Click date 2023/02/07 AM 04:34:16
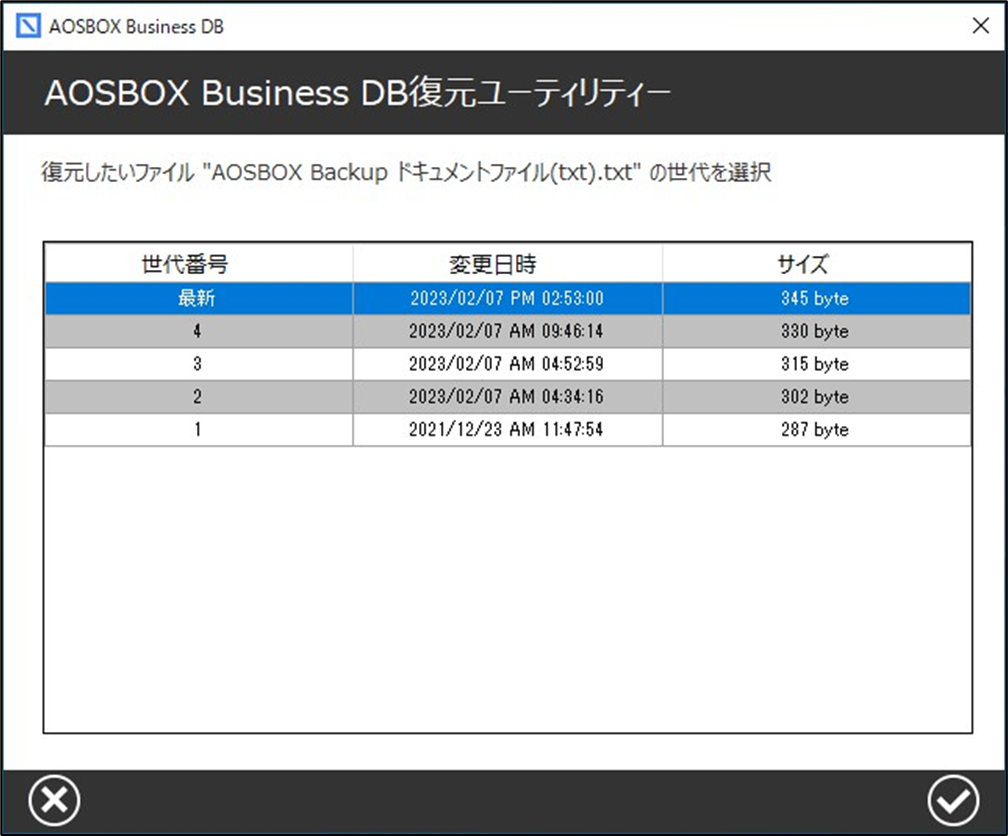Screen dimensions: 1008x836 point(507,397)
